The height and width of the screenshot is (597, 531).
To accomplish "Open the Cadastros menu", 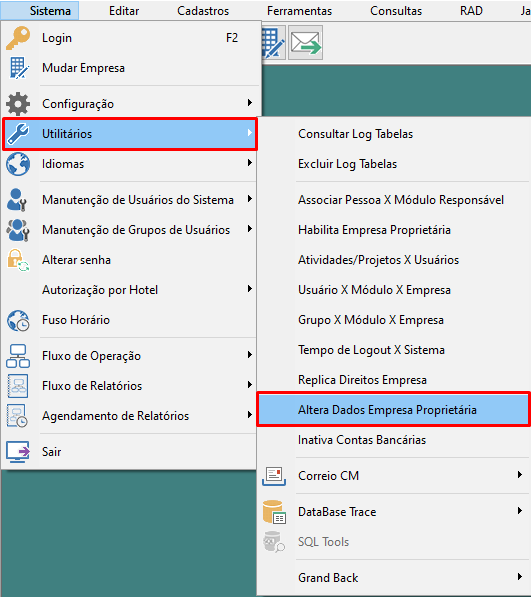I will click(203, 11).
